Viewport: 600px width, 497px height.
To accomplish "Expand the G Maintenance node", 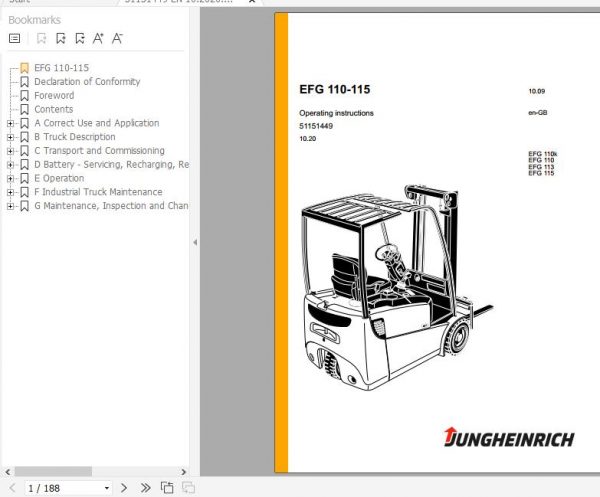I will [10, 206].
